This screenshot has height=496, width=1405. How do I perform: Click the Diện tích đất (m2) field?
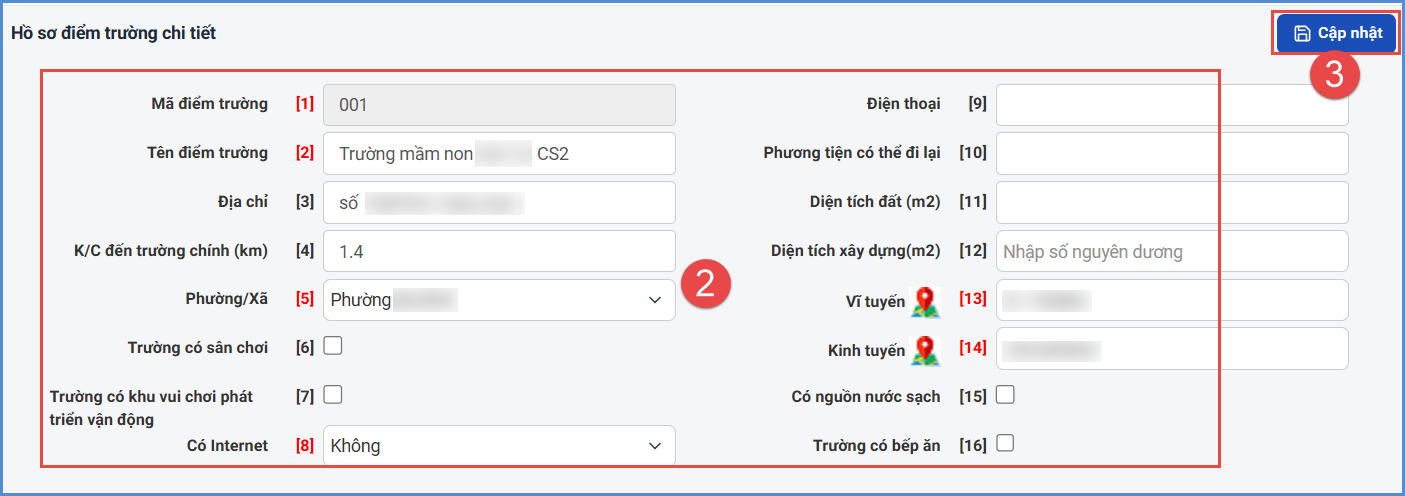pyautogui.click(x=1172, y=202)
